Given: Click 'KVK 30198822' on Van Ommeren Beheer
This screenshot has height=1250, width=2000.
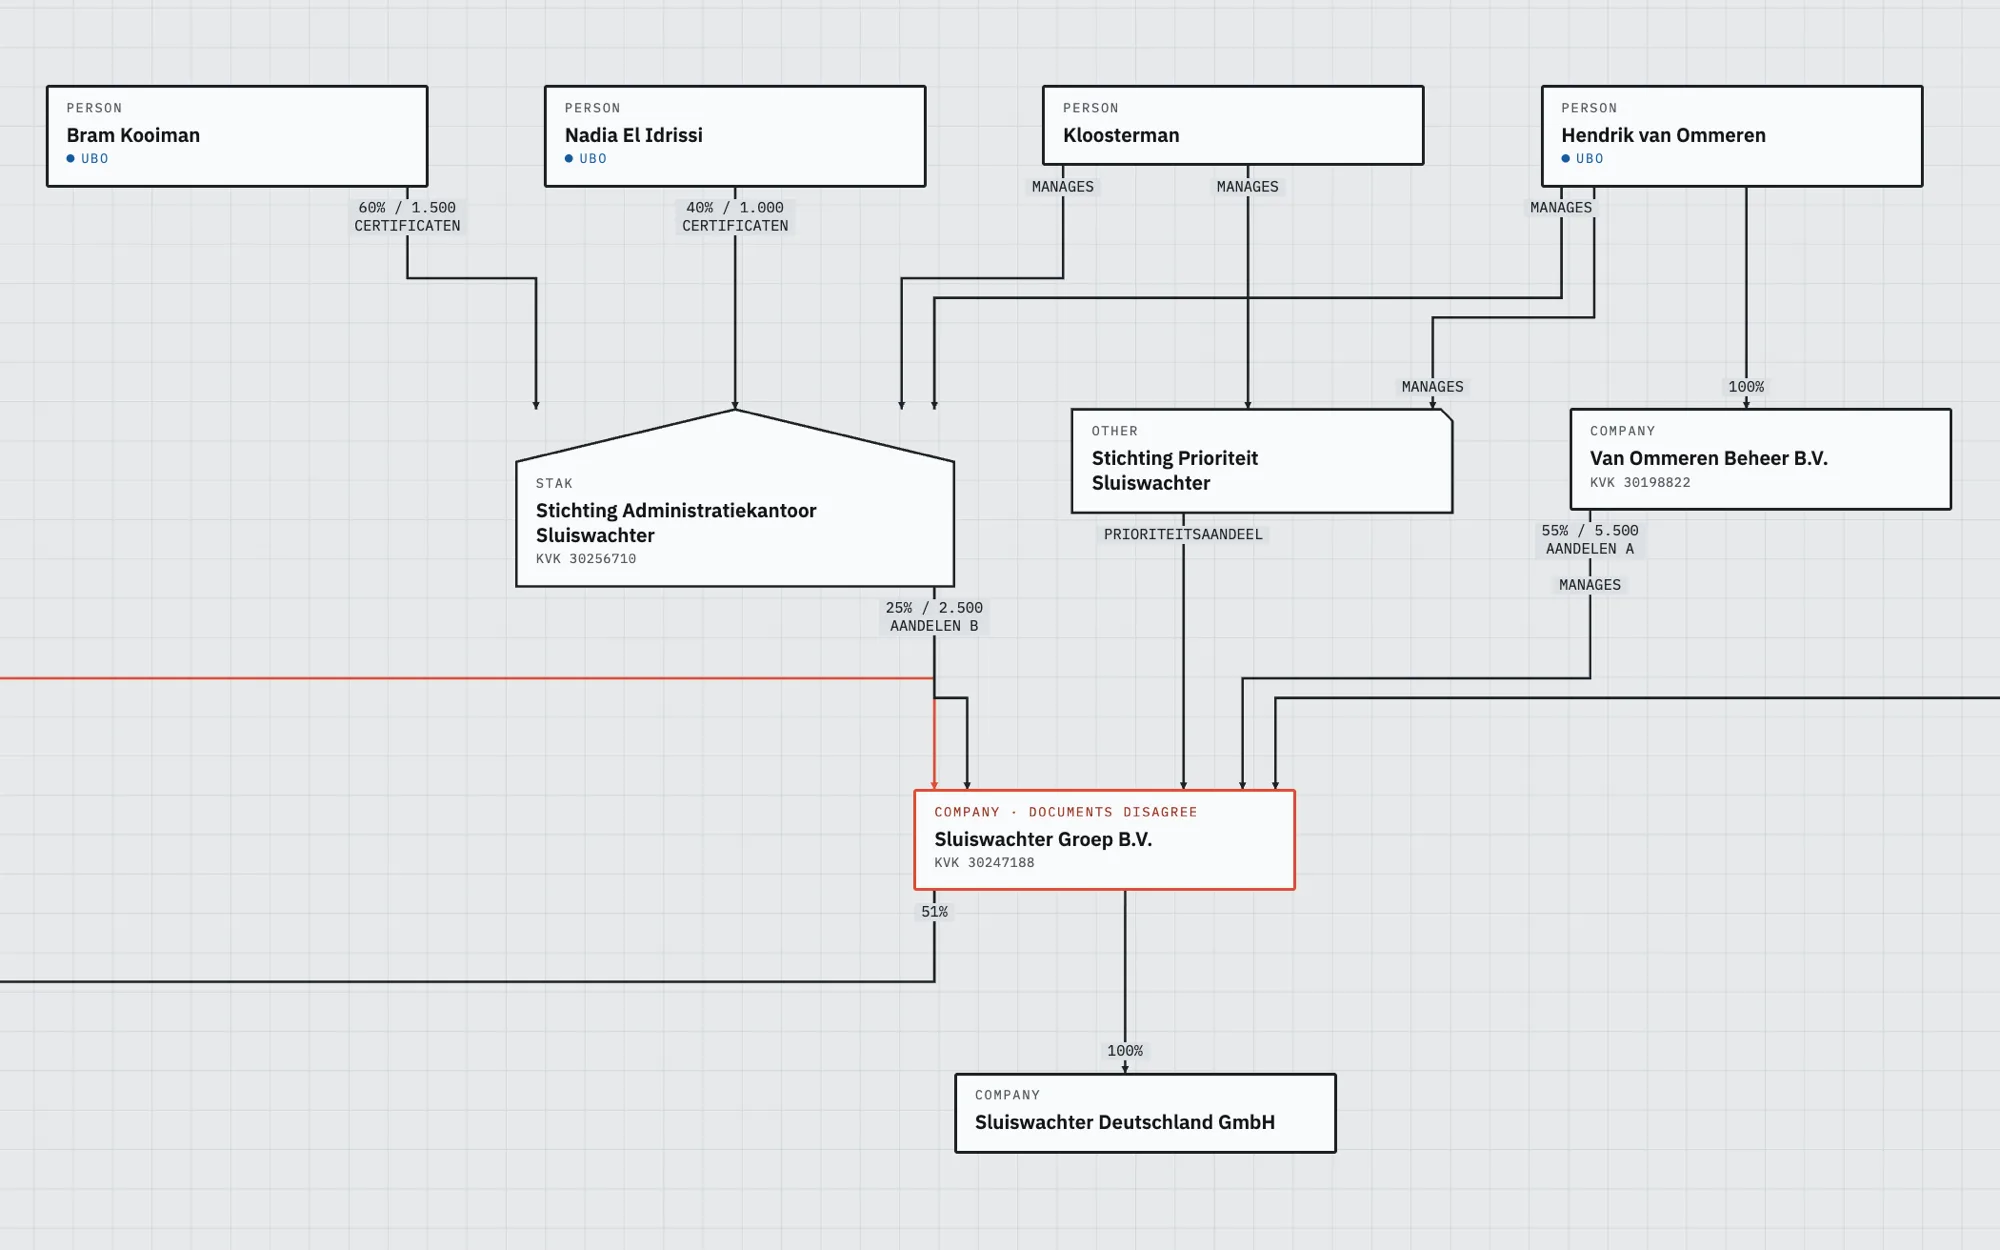Looking at the screenshot, I should 1640,483.
